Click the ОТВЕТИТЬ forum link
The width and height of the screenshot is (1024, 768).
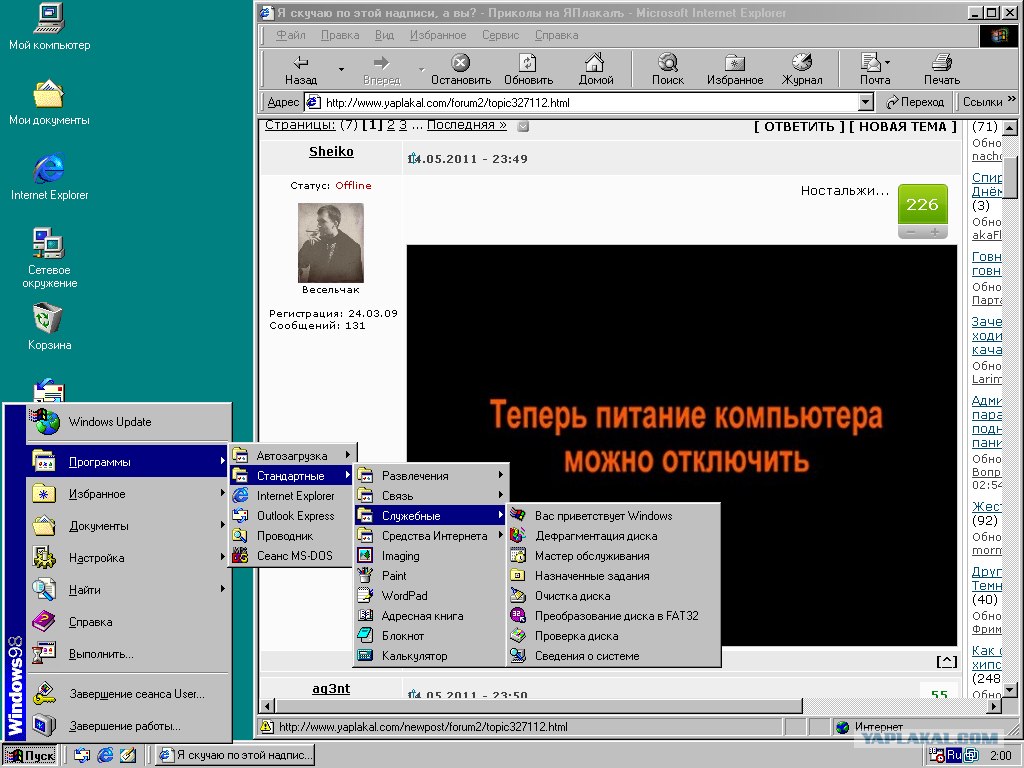click(x=799, y=127)
